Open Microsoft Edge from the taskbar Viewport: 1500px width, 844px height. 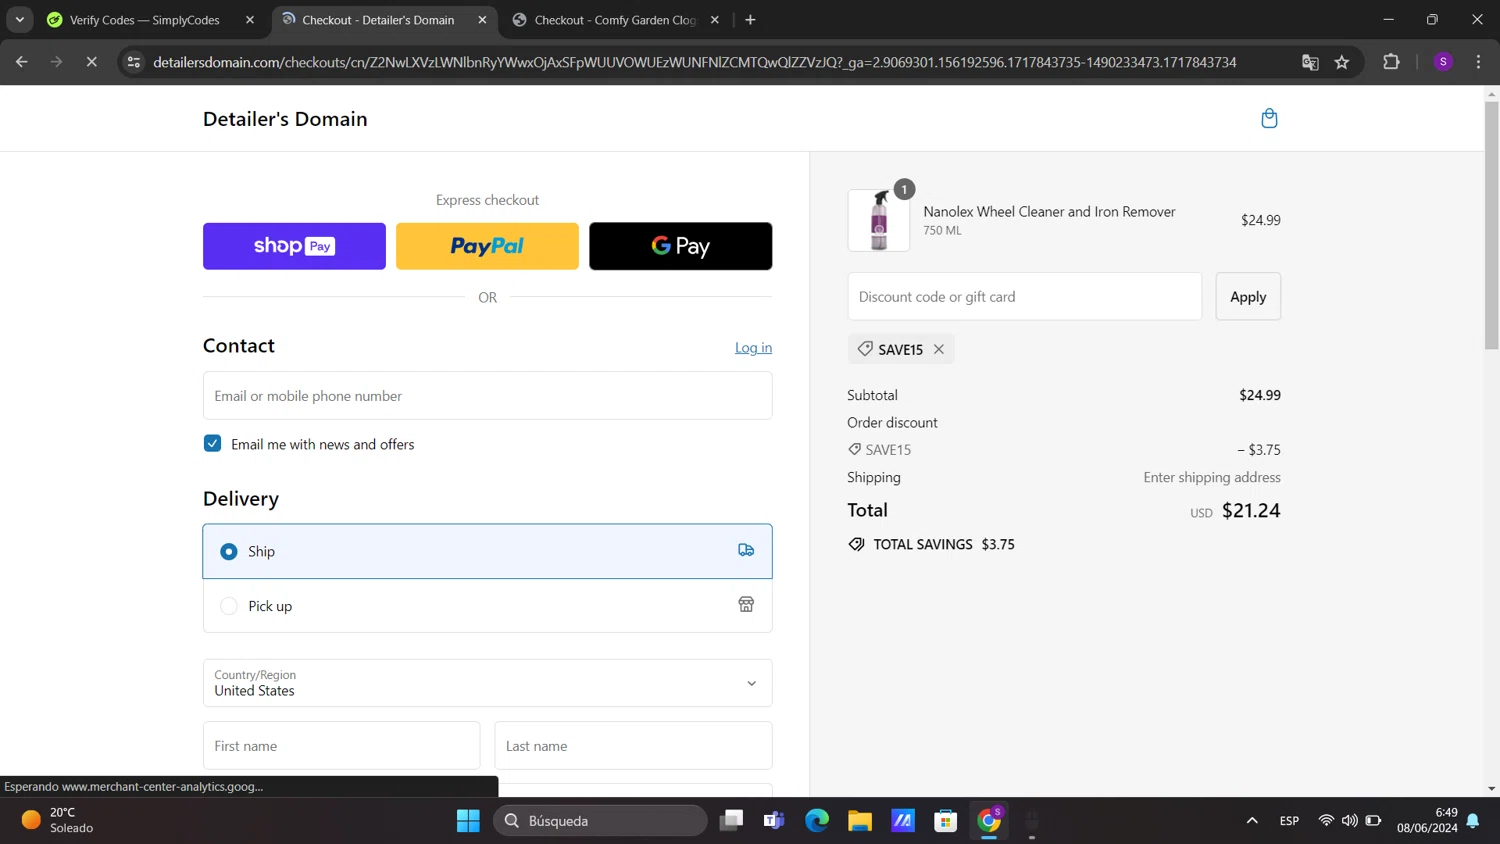point(817,821)
